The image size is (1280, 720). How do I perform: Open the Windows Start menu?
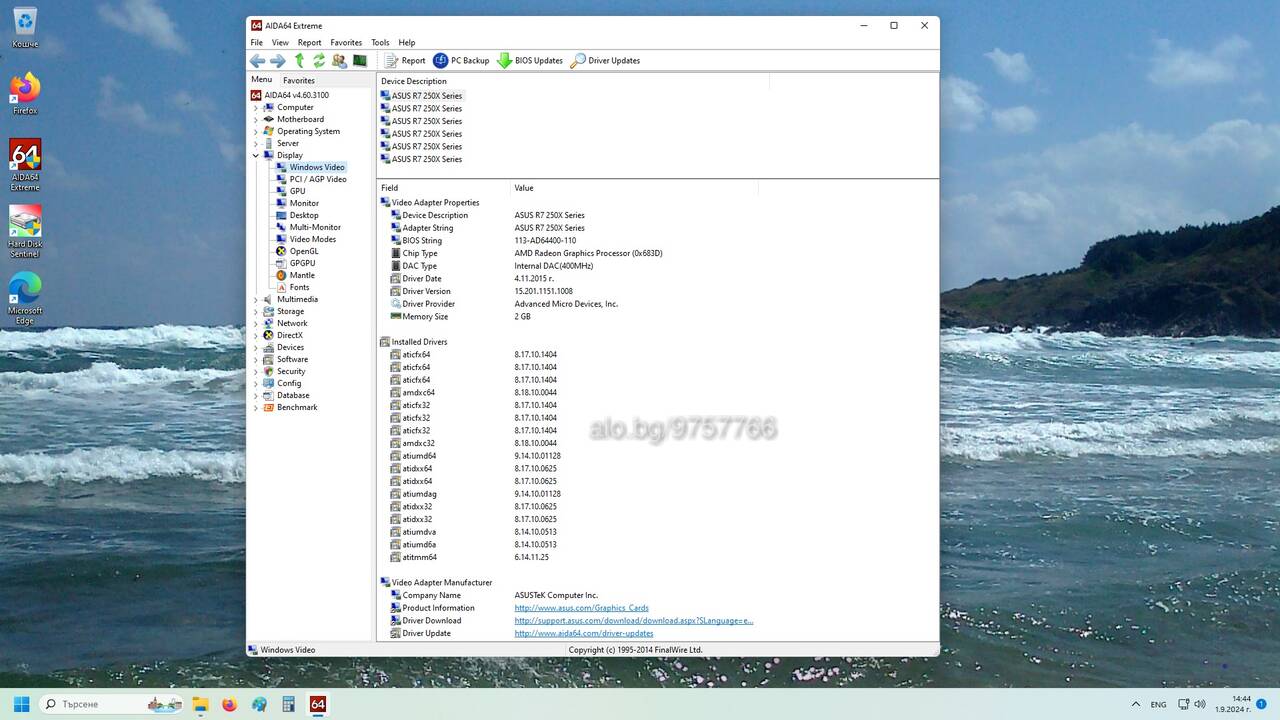[x=21, y=704]
